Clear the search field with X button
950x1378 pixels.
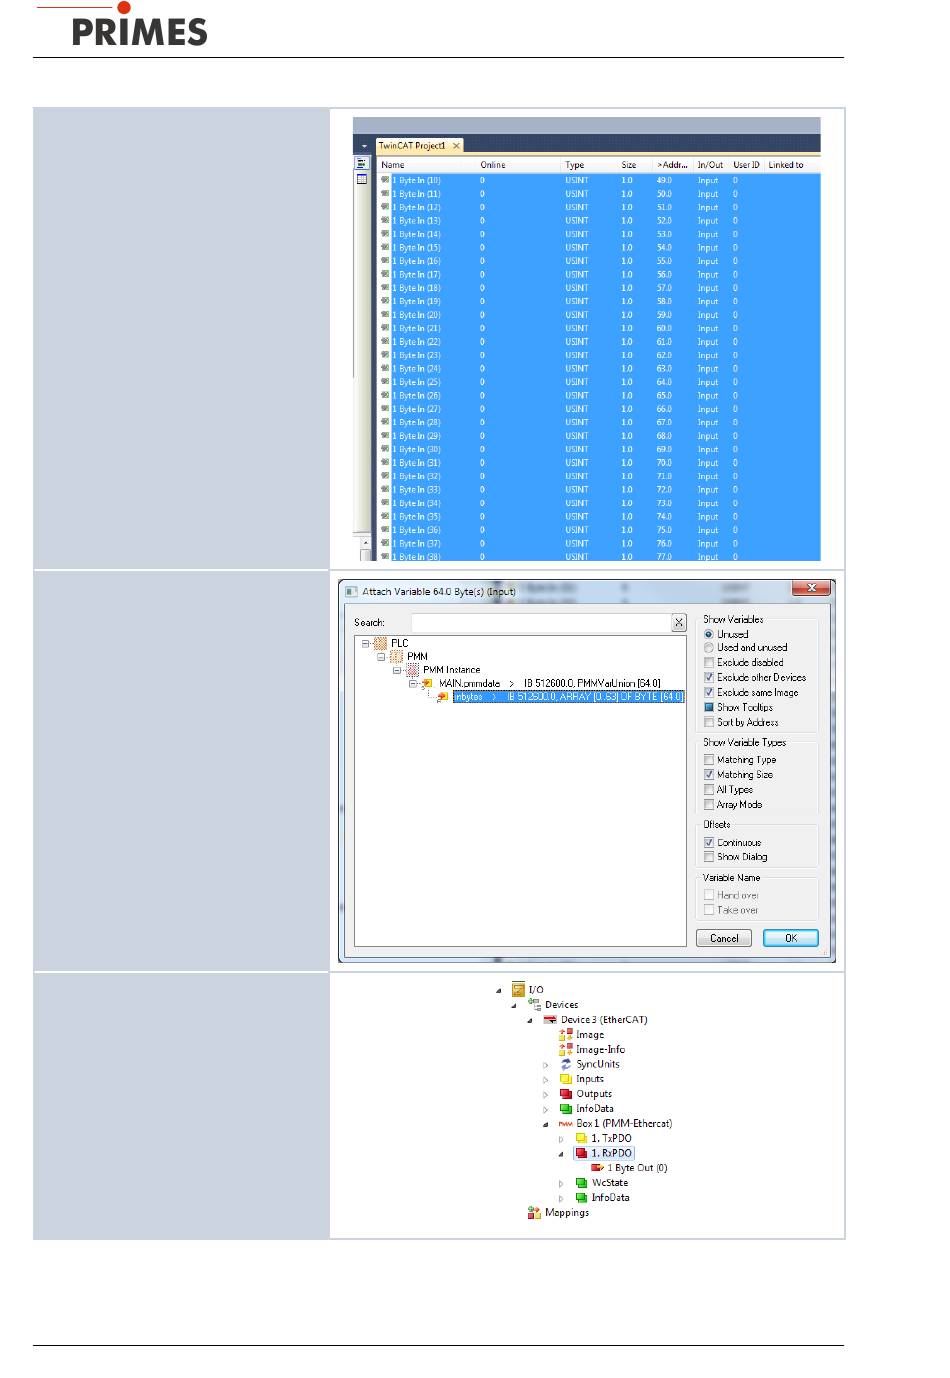679,622
